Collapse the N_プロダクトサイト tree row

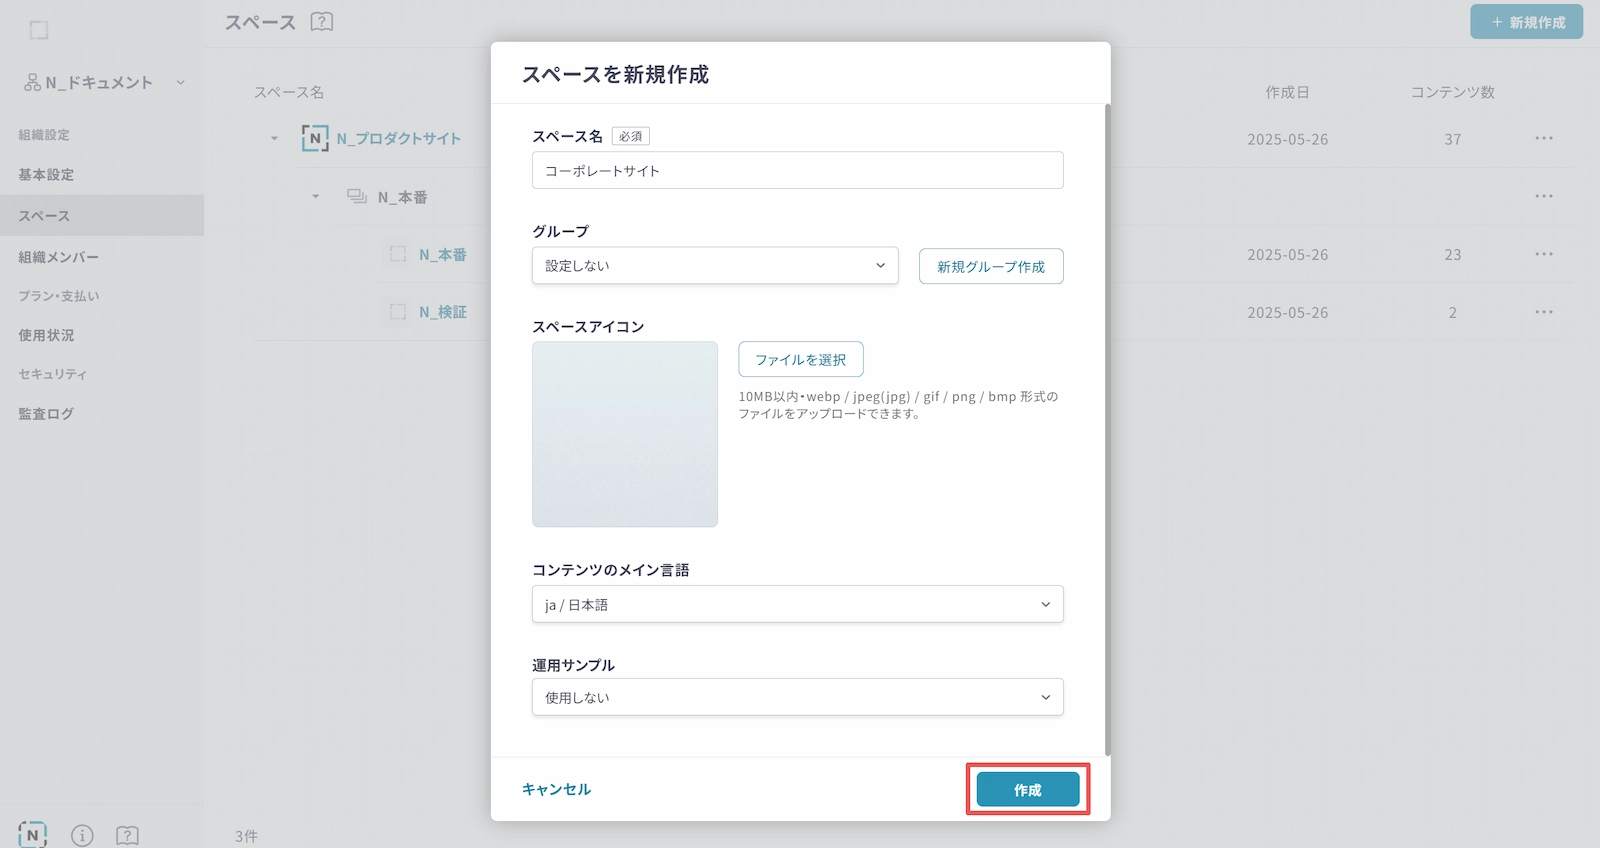pos(274,139)
